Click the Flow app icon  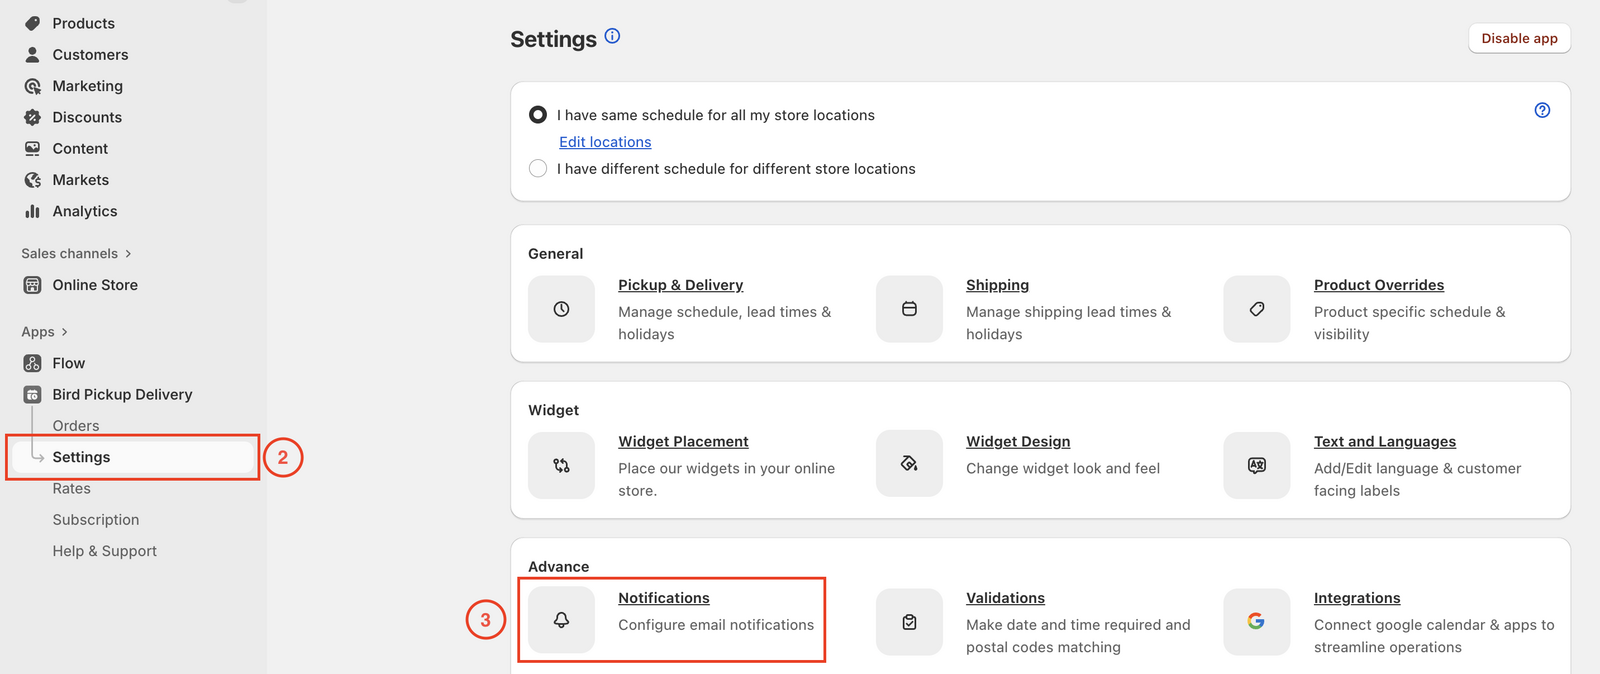point(33,363)
